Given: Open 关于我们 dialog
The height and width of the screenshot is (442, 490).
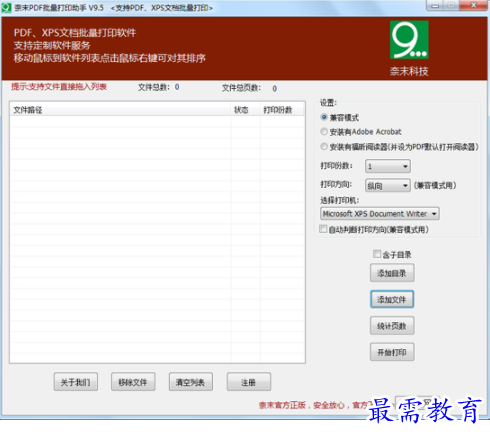Looking at the screenshot, I should tap(76, 382).
